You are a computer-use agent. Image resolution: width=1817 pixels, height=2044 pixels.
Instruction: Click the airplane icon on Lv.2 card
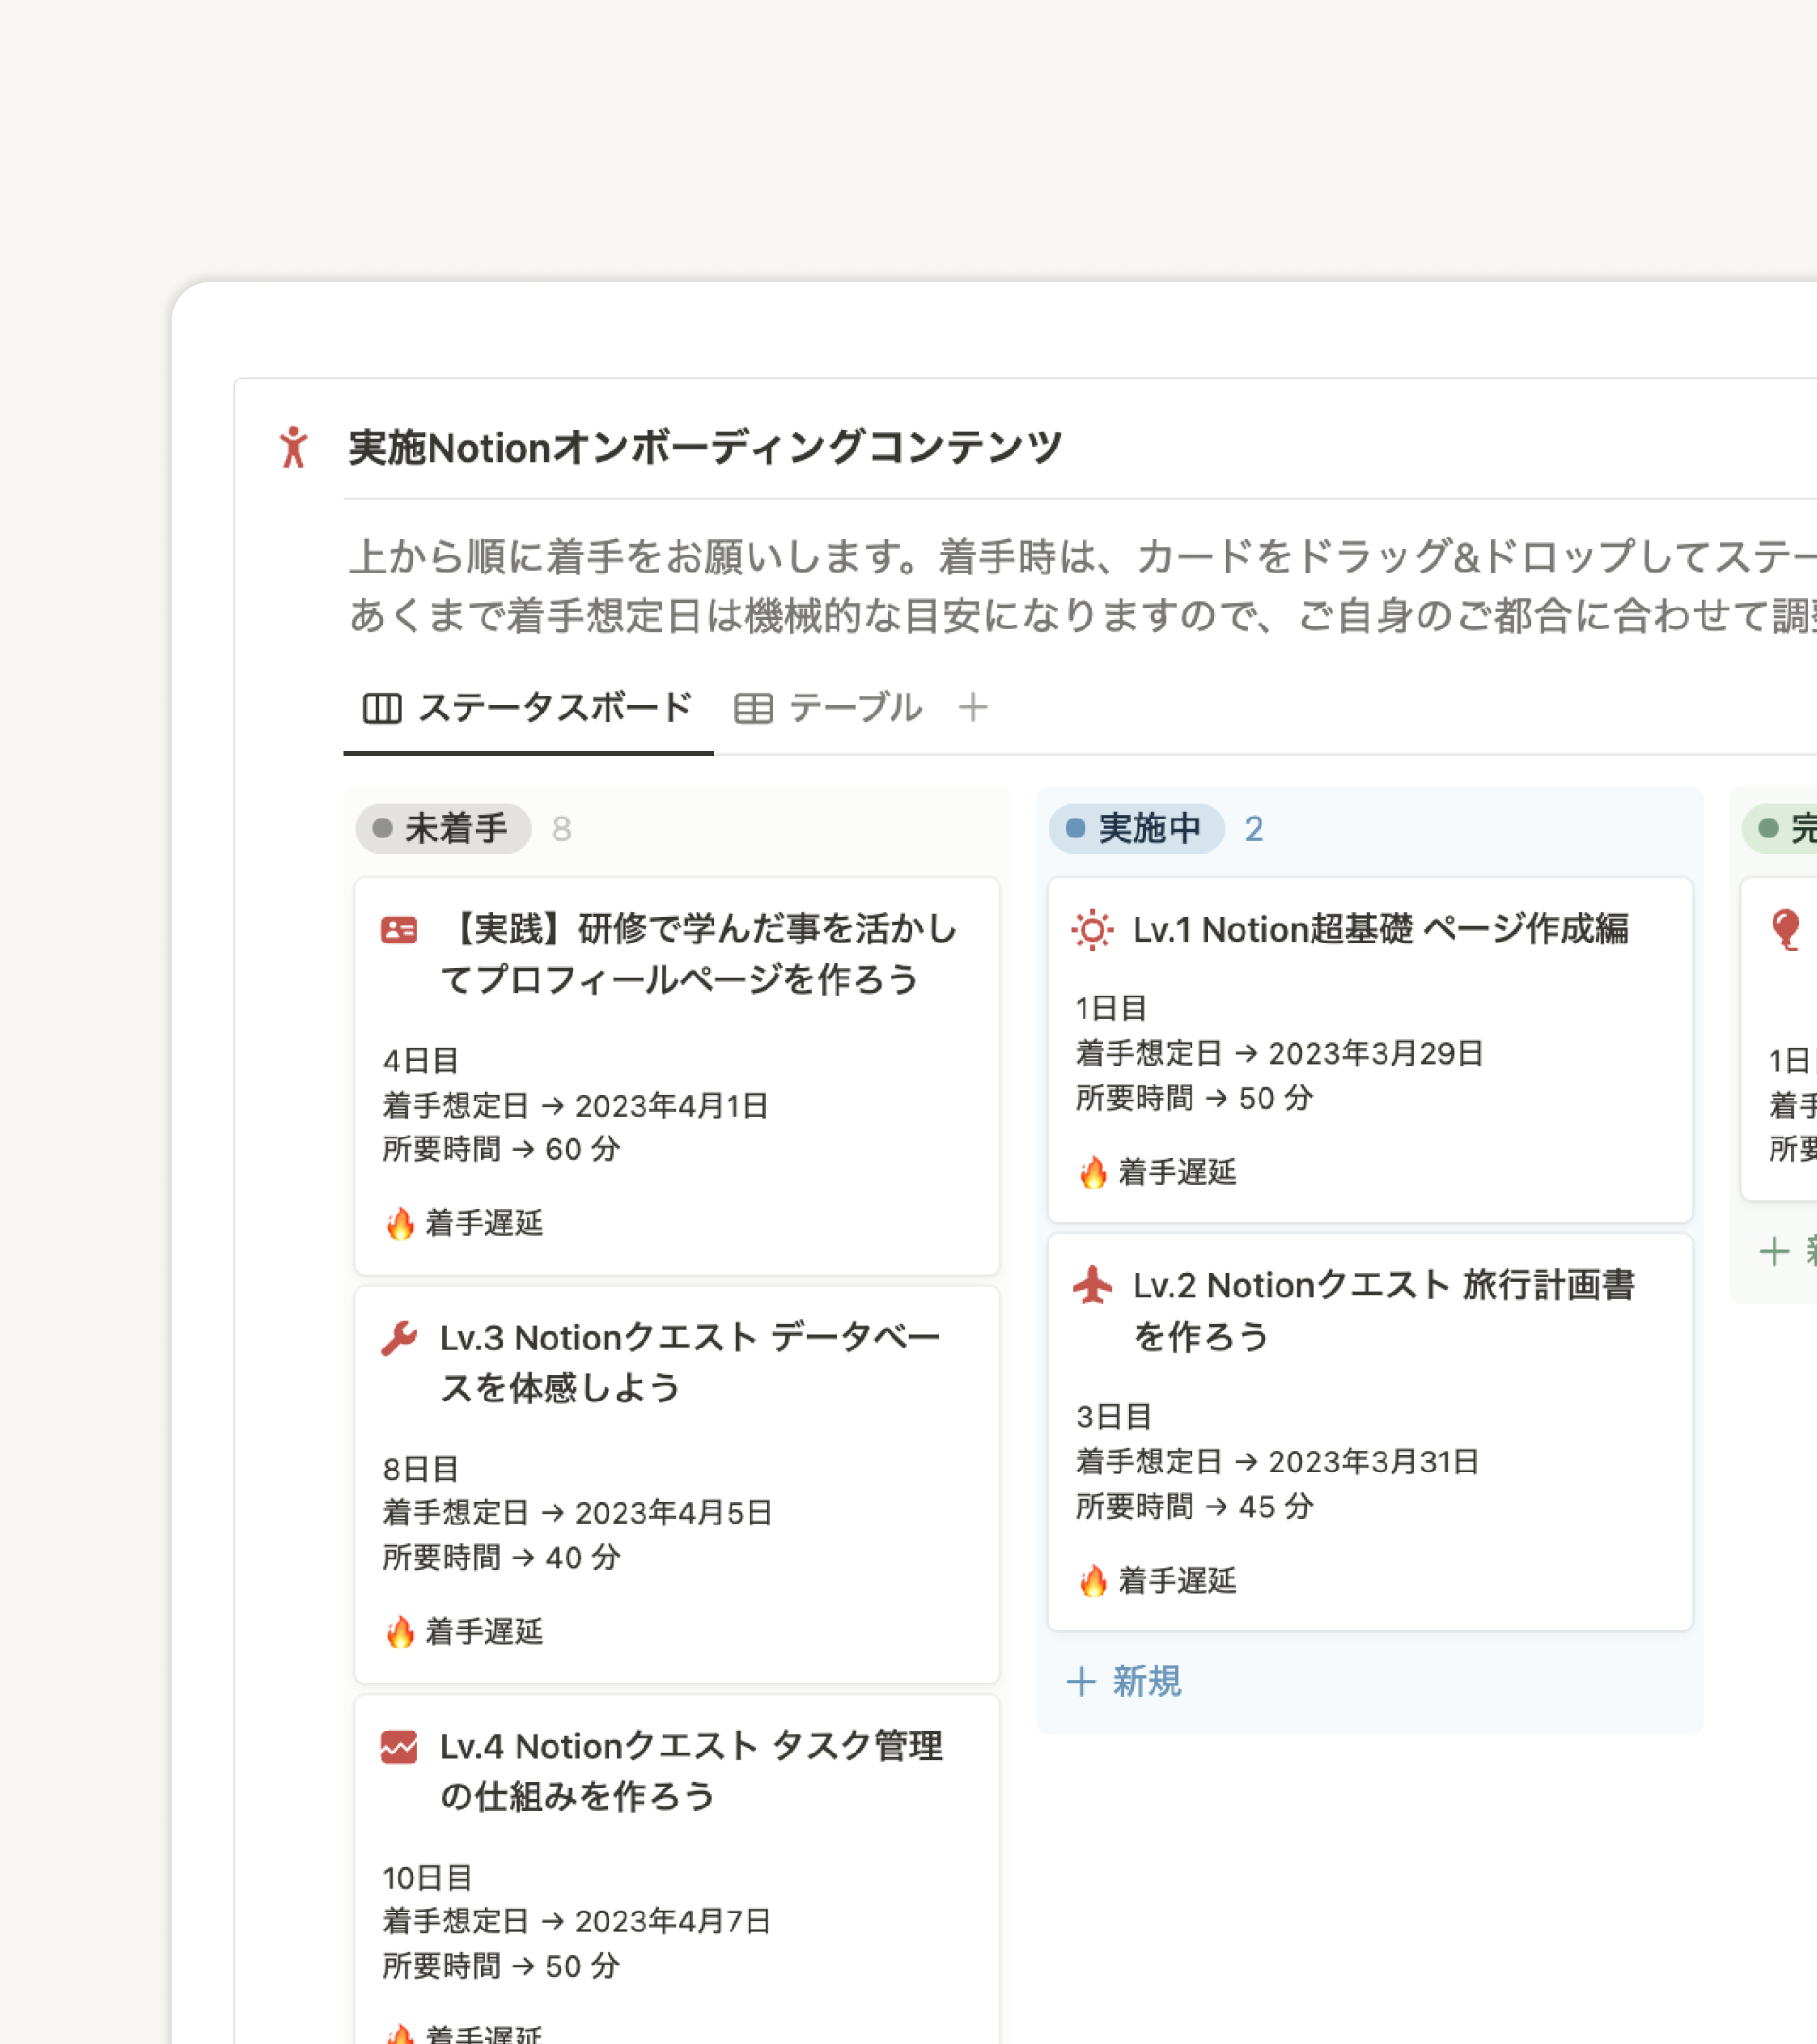1092,1285
